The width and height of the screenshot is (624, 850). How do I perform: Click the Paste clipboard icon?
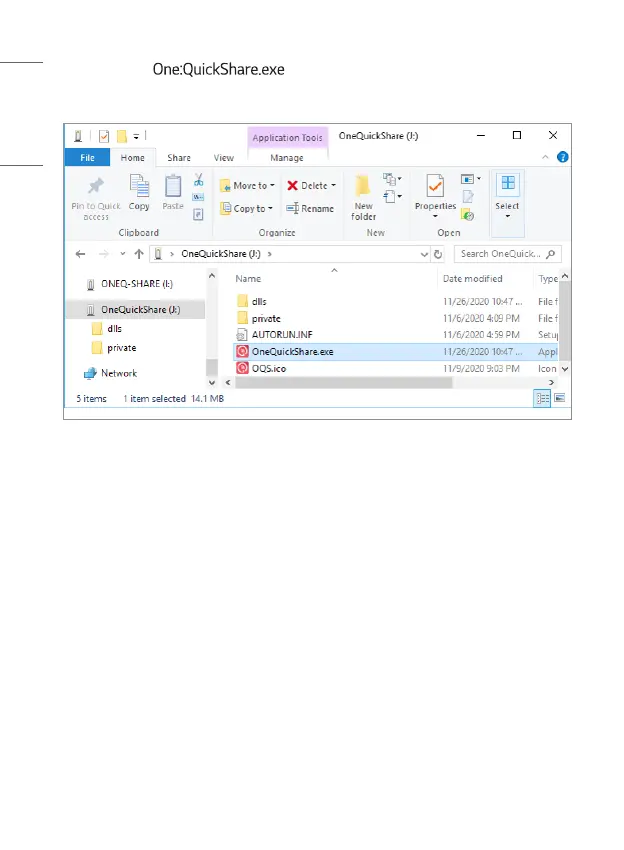pos(173,186)
